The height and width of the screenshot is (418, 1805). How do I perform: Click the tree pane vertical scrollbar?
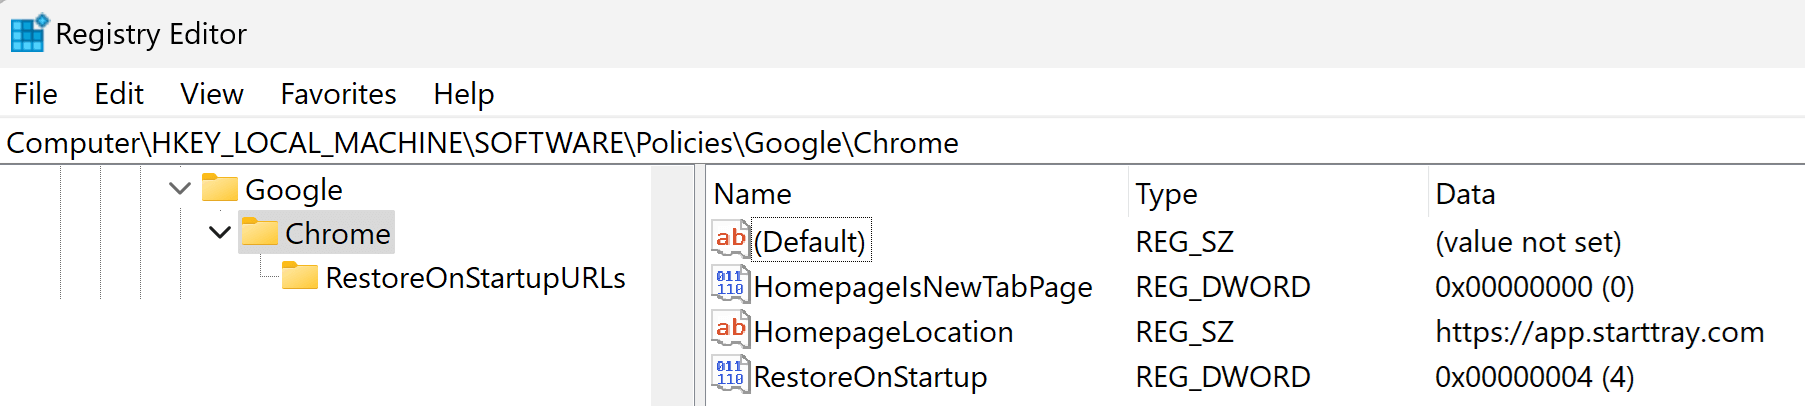tap(672, 286)
